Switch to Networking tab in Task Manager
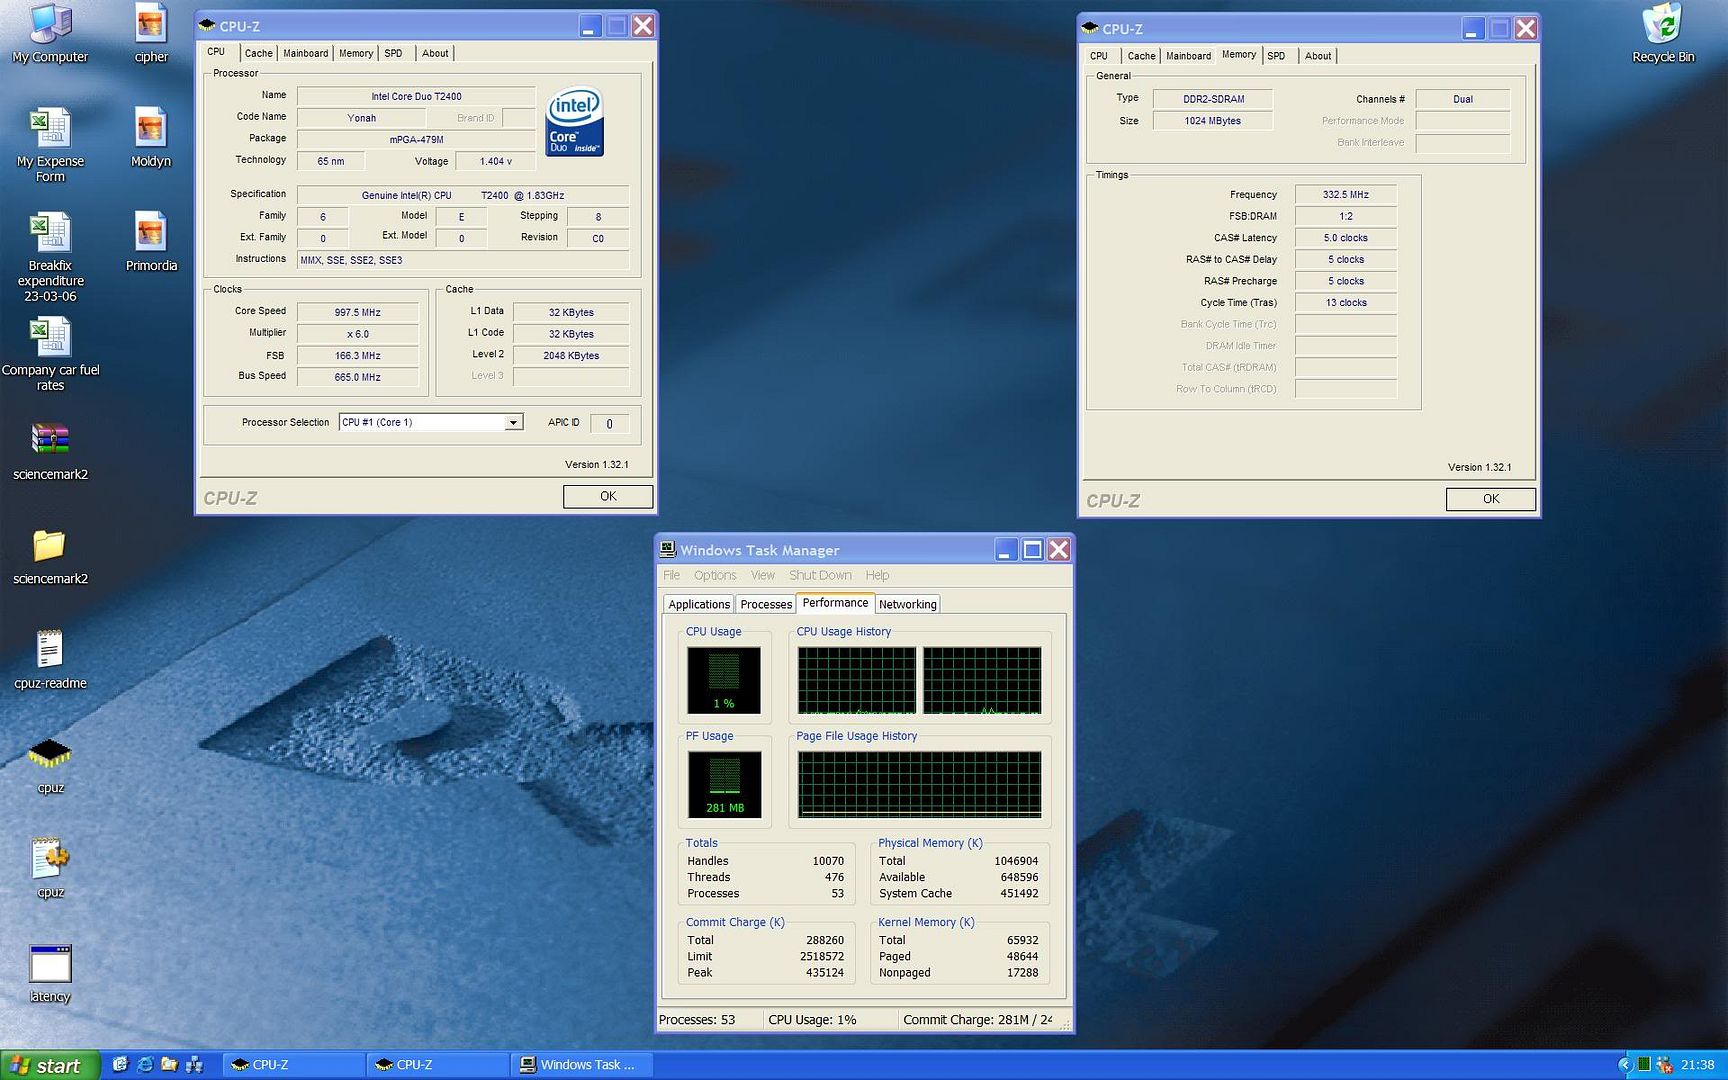 908,604
